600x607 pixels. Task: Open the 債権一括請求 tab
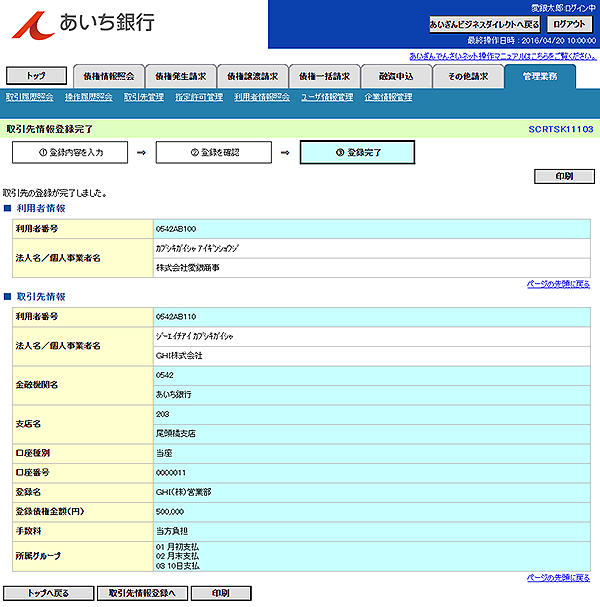click(x=324, y=77)
